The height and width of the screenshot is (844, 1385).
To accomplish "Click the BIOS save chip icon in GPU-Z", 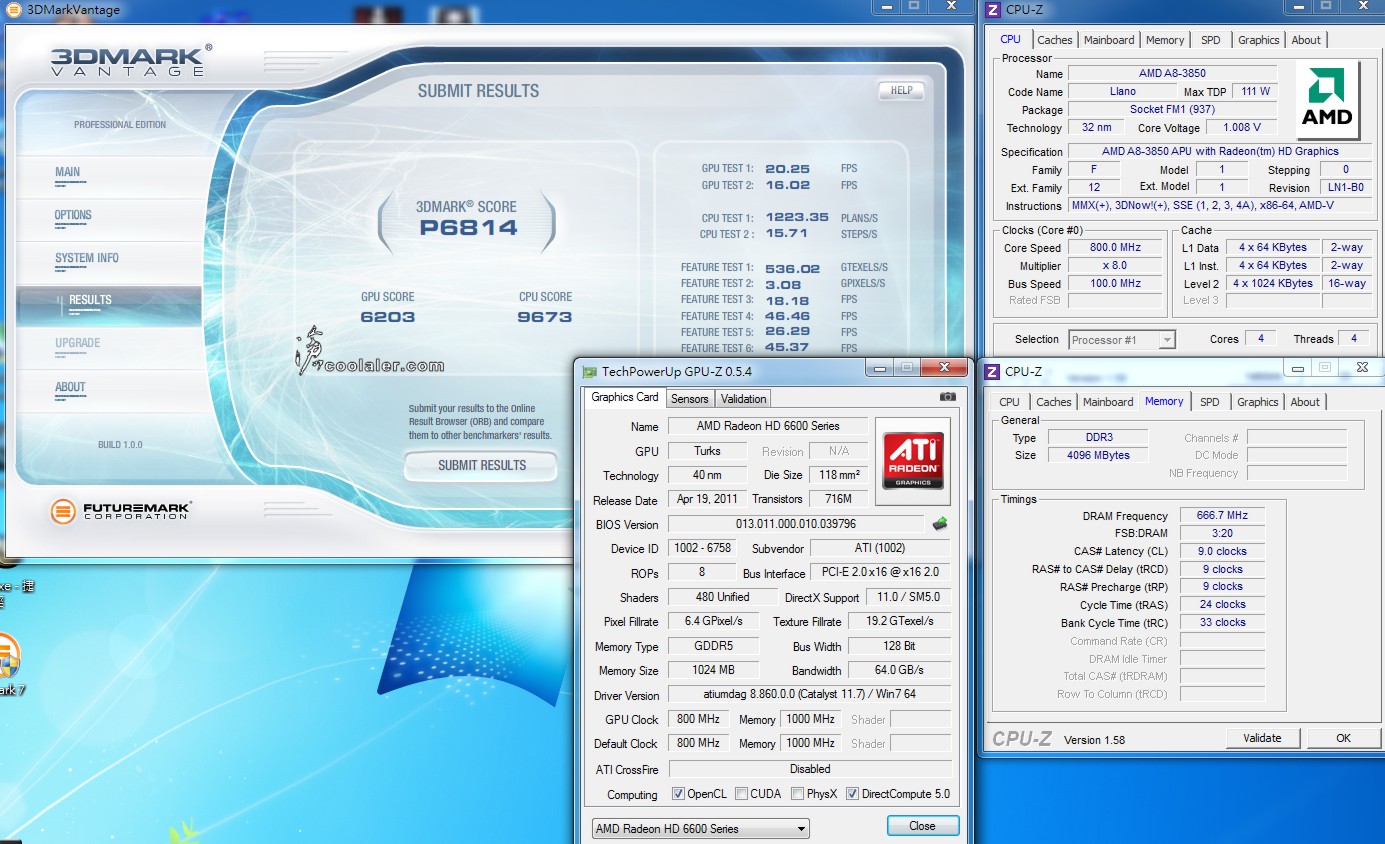I will click(940, 524).
